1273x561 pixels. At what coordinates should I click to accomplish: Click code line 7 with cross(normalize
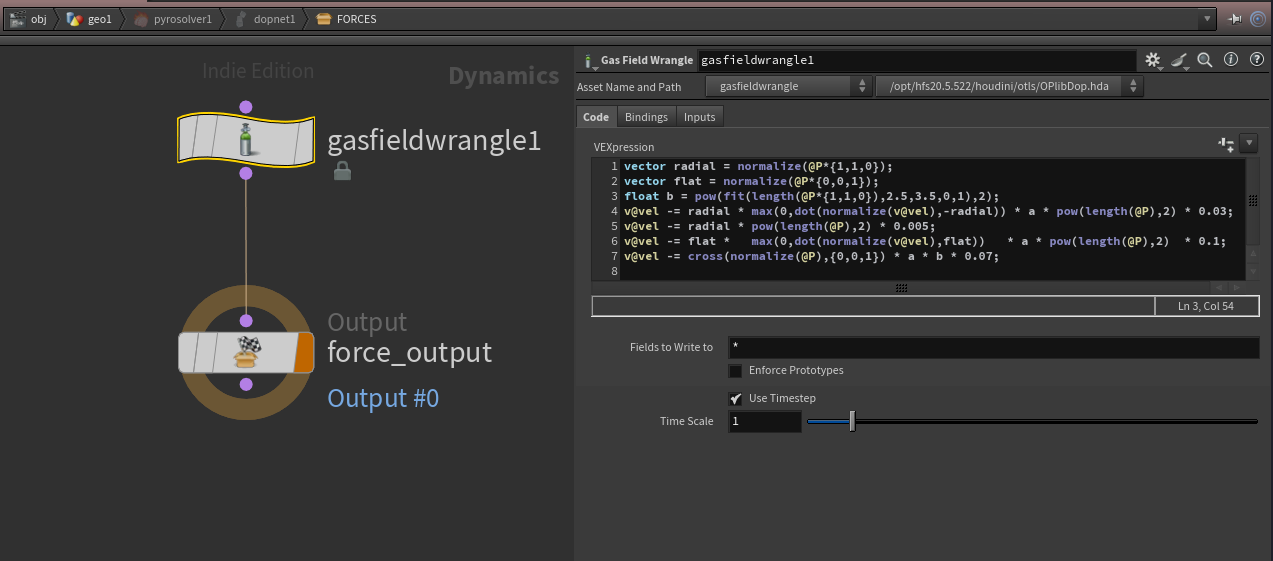click(x=811, y=256)
